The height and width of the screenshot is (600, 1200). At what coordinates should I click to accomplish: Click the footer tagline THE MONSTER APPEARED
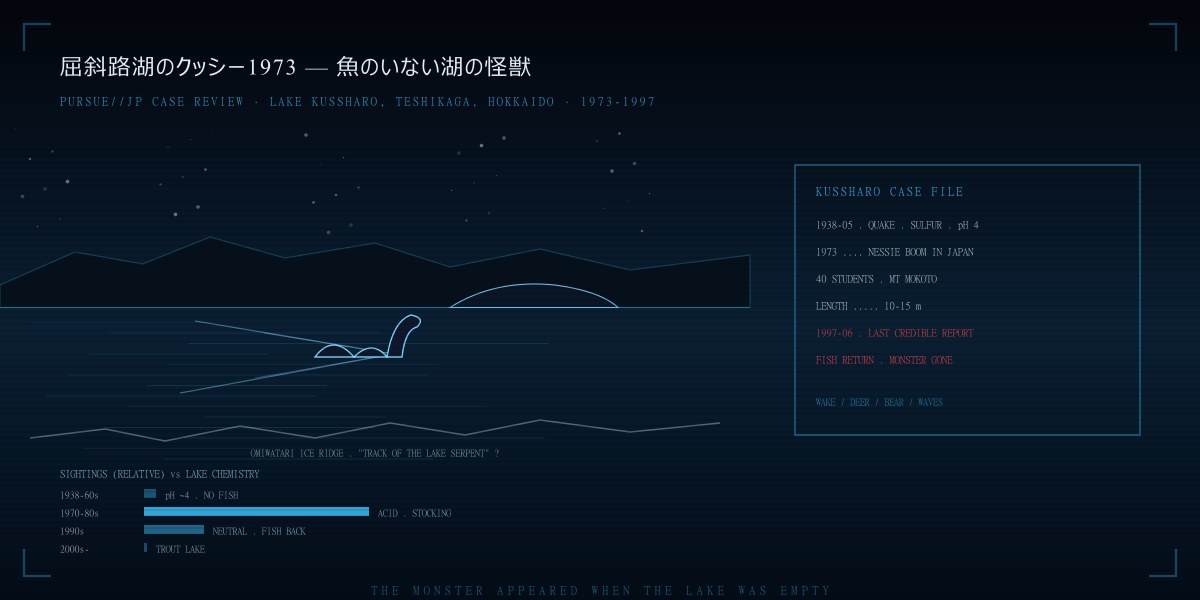click(600, 591)
